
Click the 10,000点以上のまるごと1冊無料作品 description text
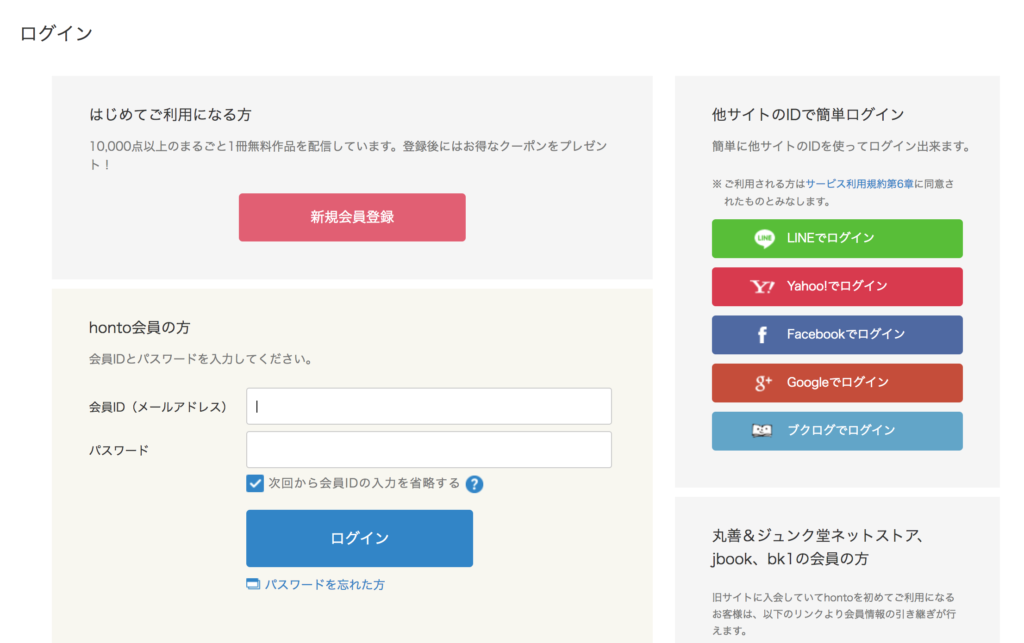click(x=348, y=155)
